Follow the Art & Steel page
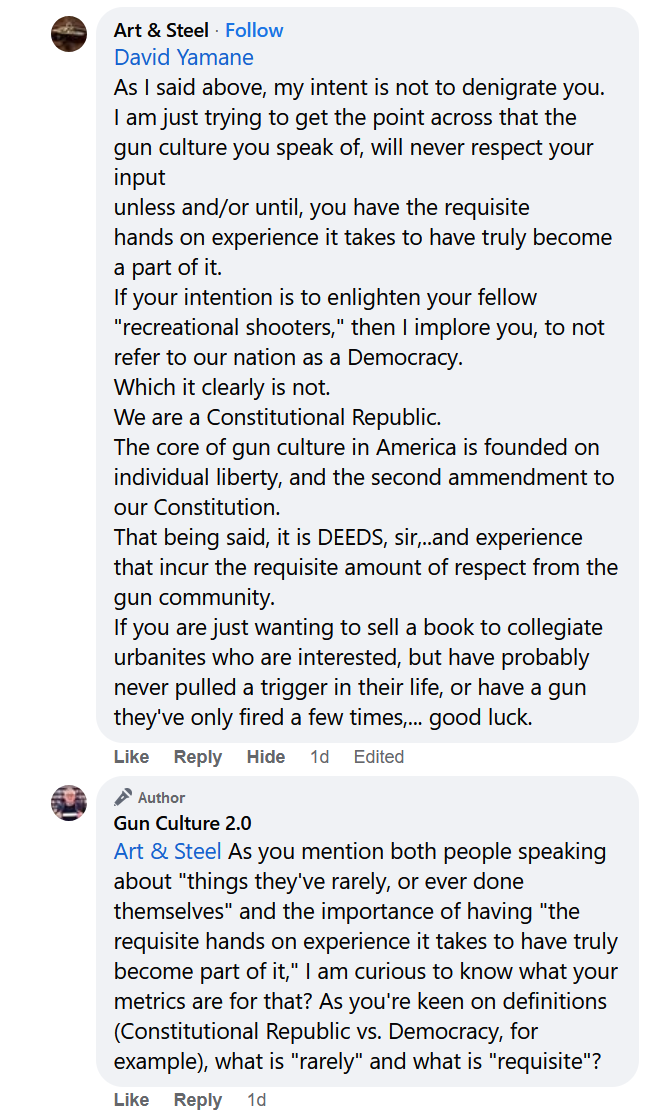The width and height of the screenshot is (655, 1114). [254, 30]
